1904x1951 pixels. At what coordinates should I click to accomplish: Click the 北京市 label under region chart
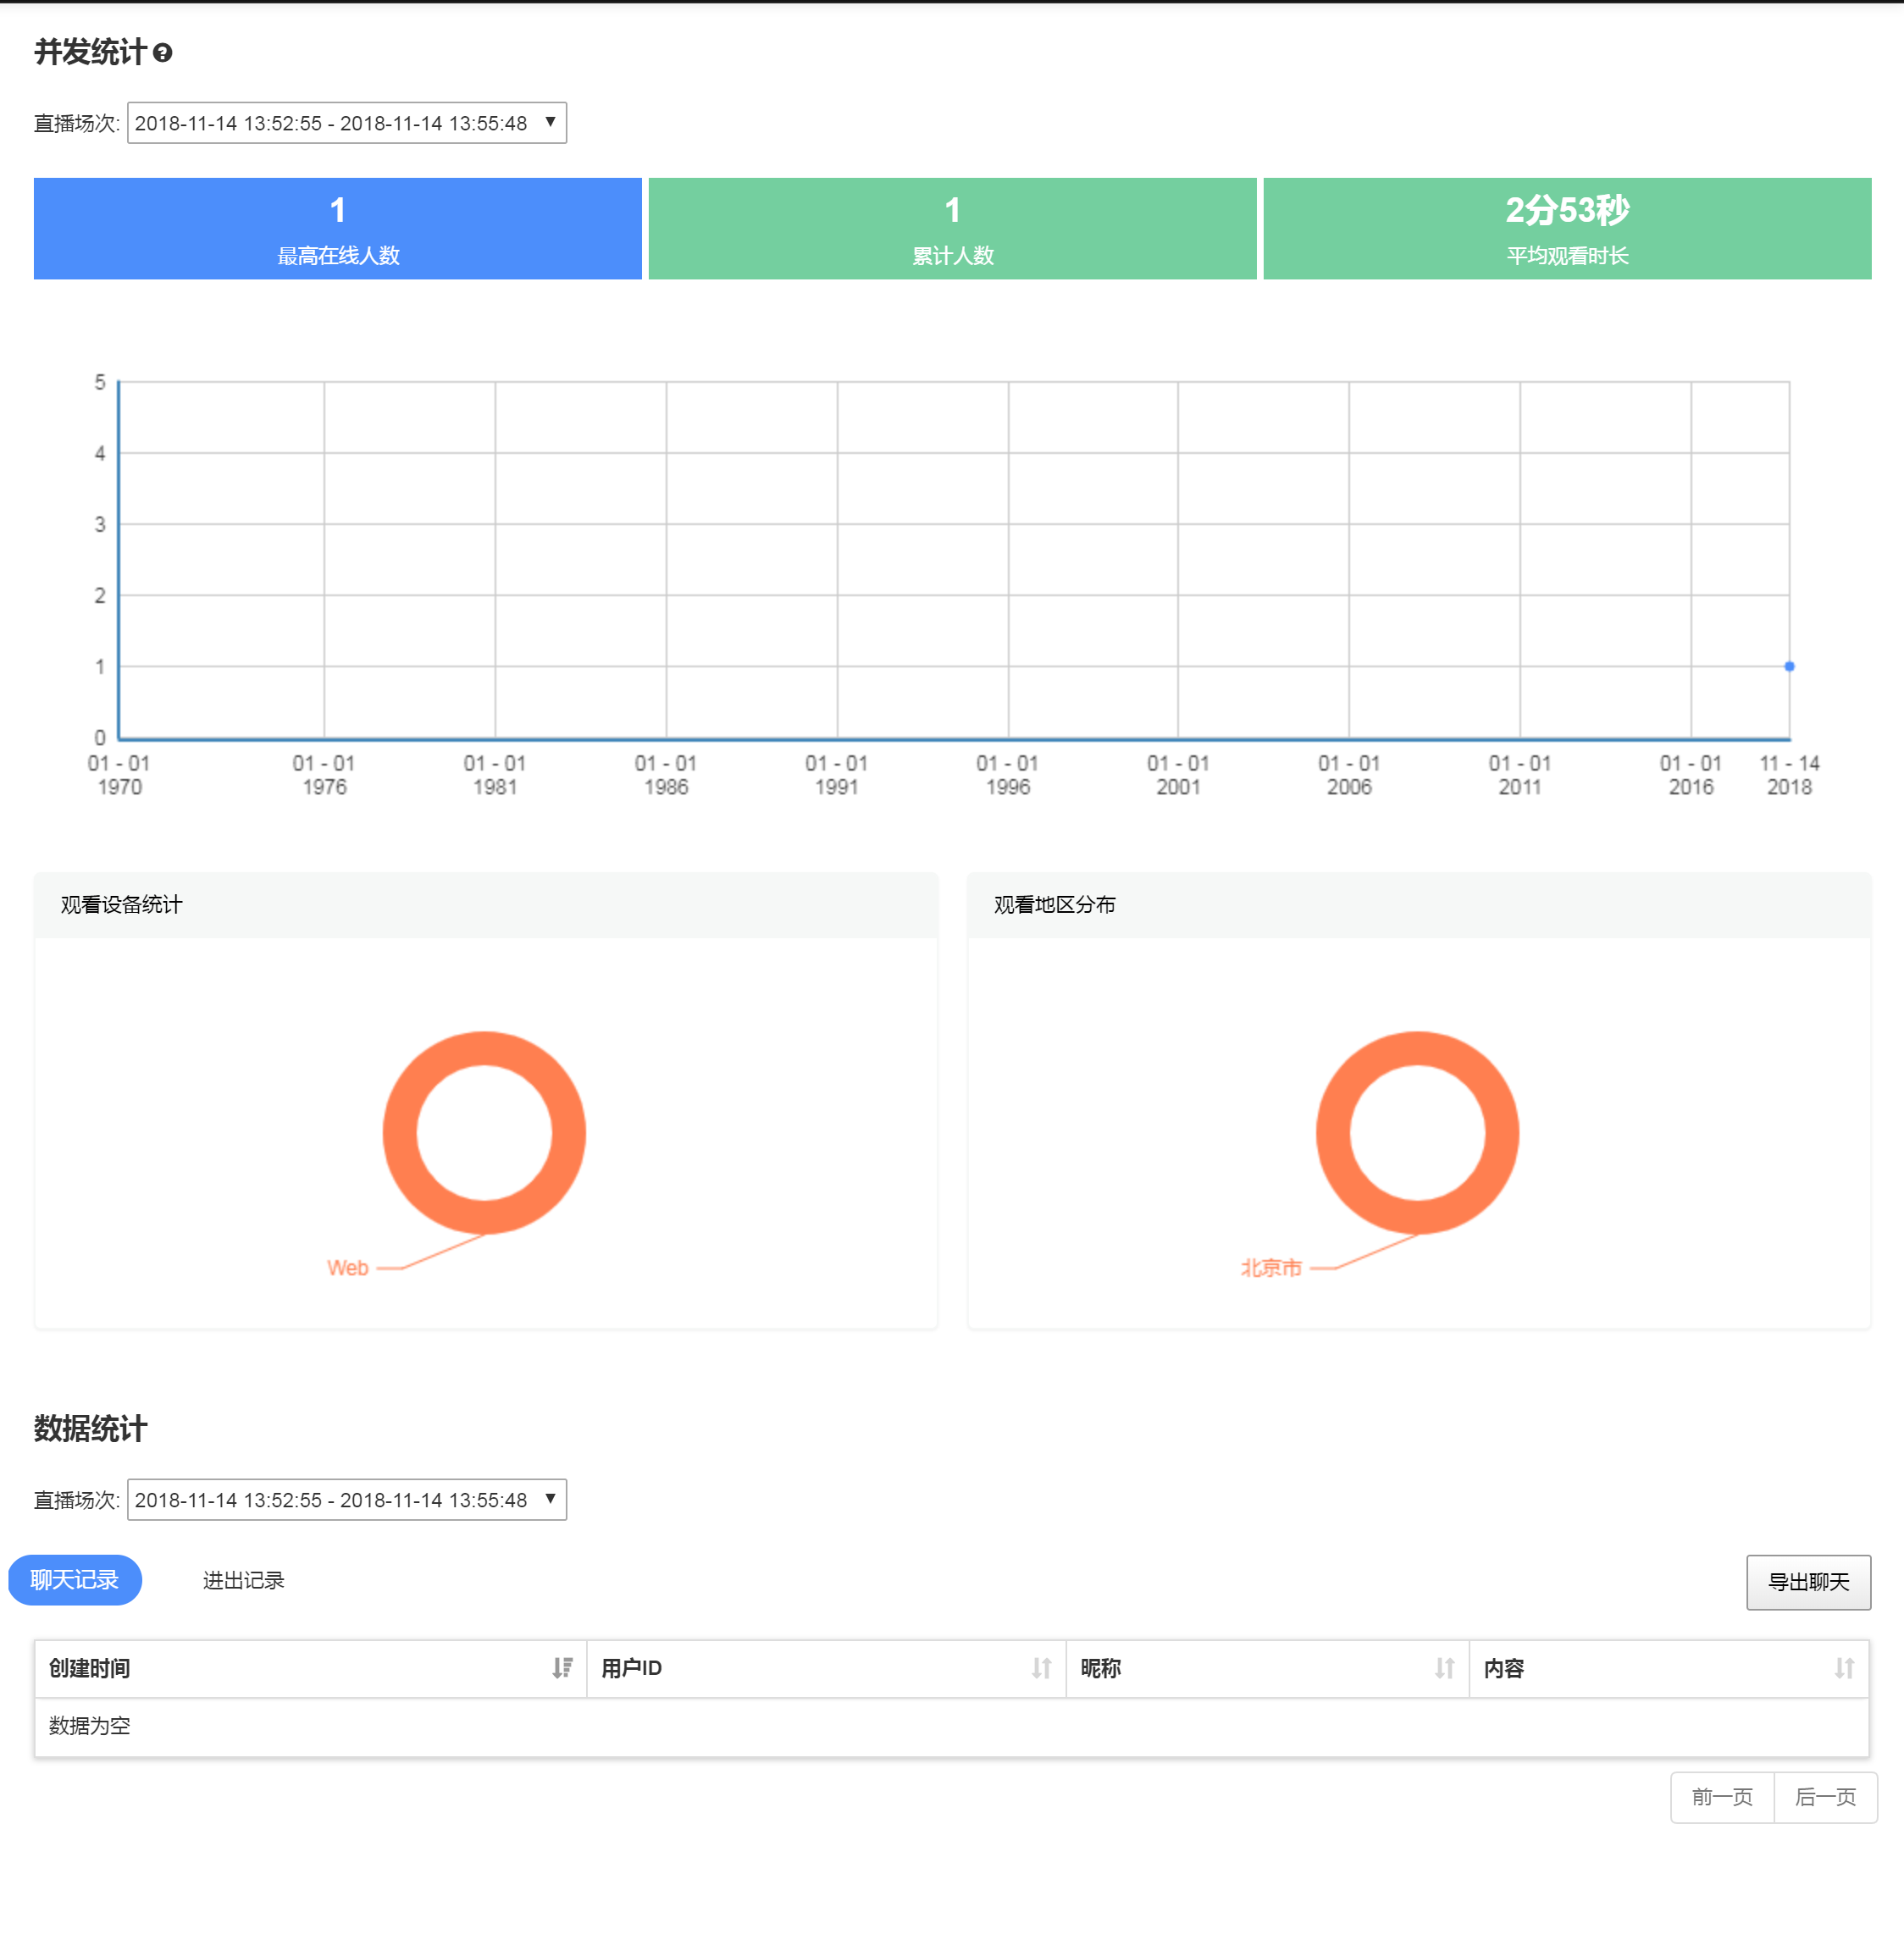[x=1271, y=1268]
